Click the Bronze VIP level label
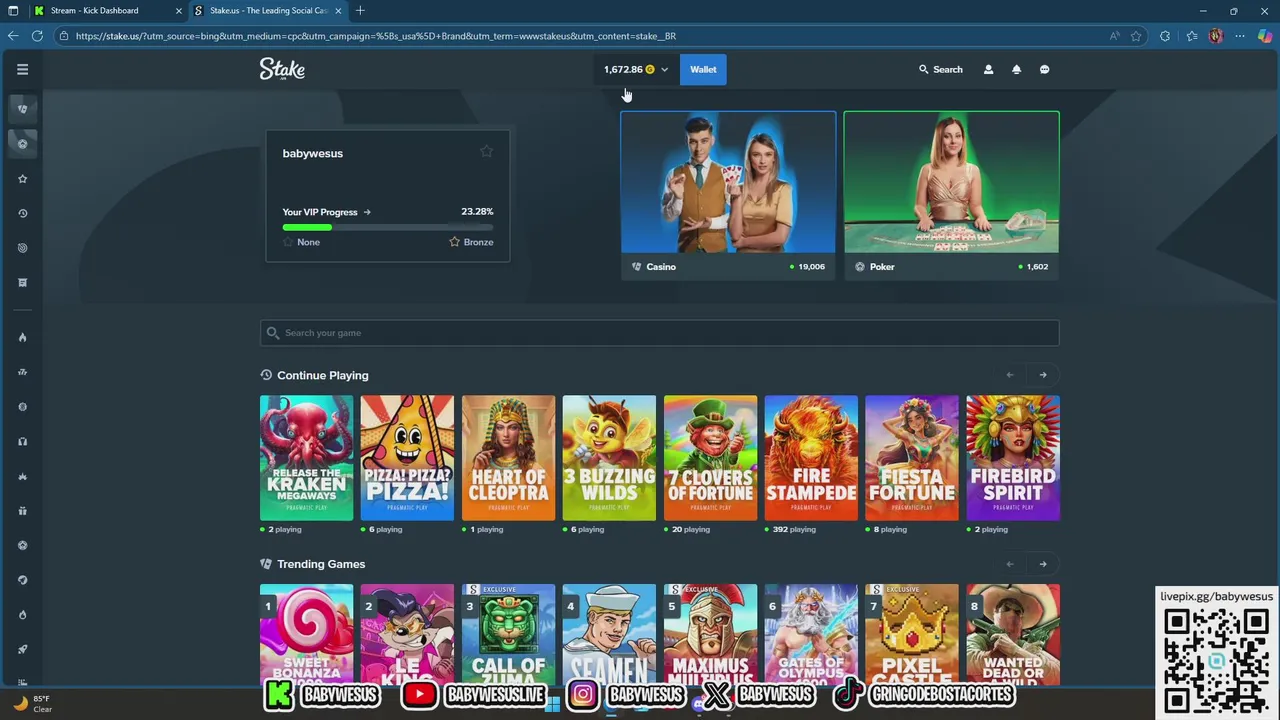Screen dimensions: 1280x720 [478, 242]
